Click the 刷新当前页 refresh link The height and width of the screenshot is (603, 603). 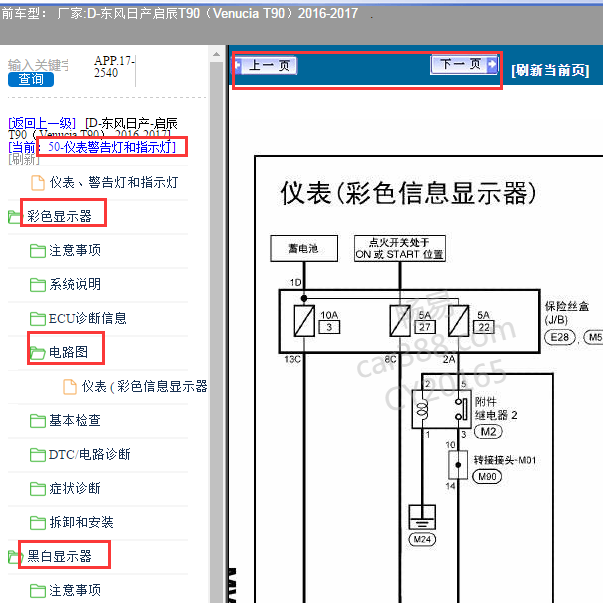pyautogui.click(x=550, y=70)
